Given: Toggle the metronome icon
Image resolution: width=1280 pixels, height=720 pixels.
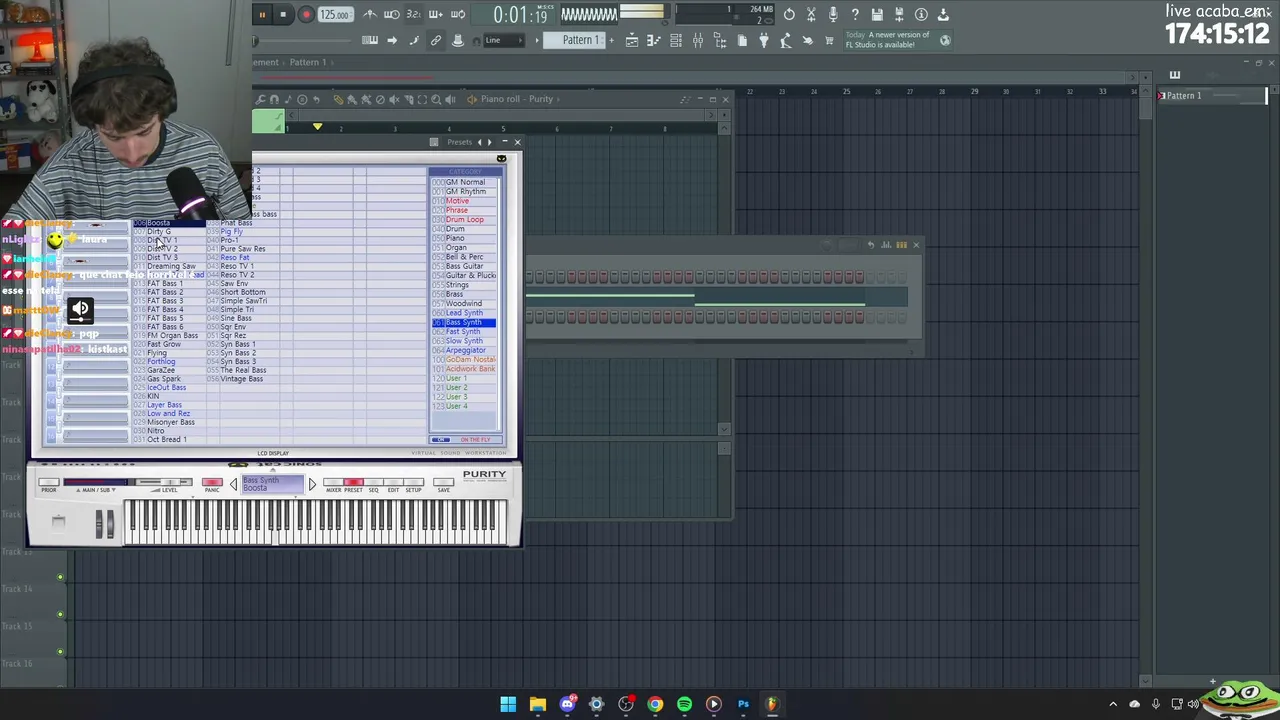Looking at the screenshot, I should click(370, 15).
